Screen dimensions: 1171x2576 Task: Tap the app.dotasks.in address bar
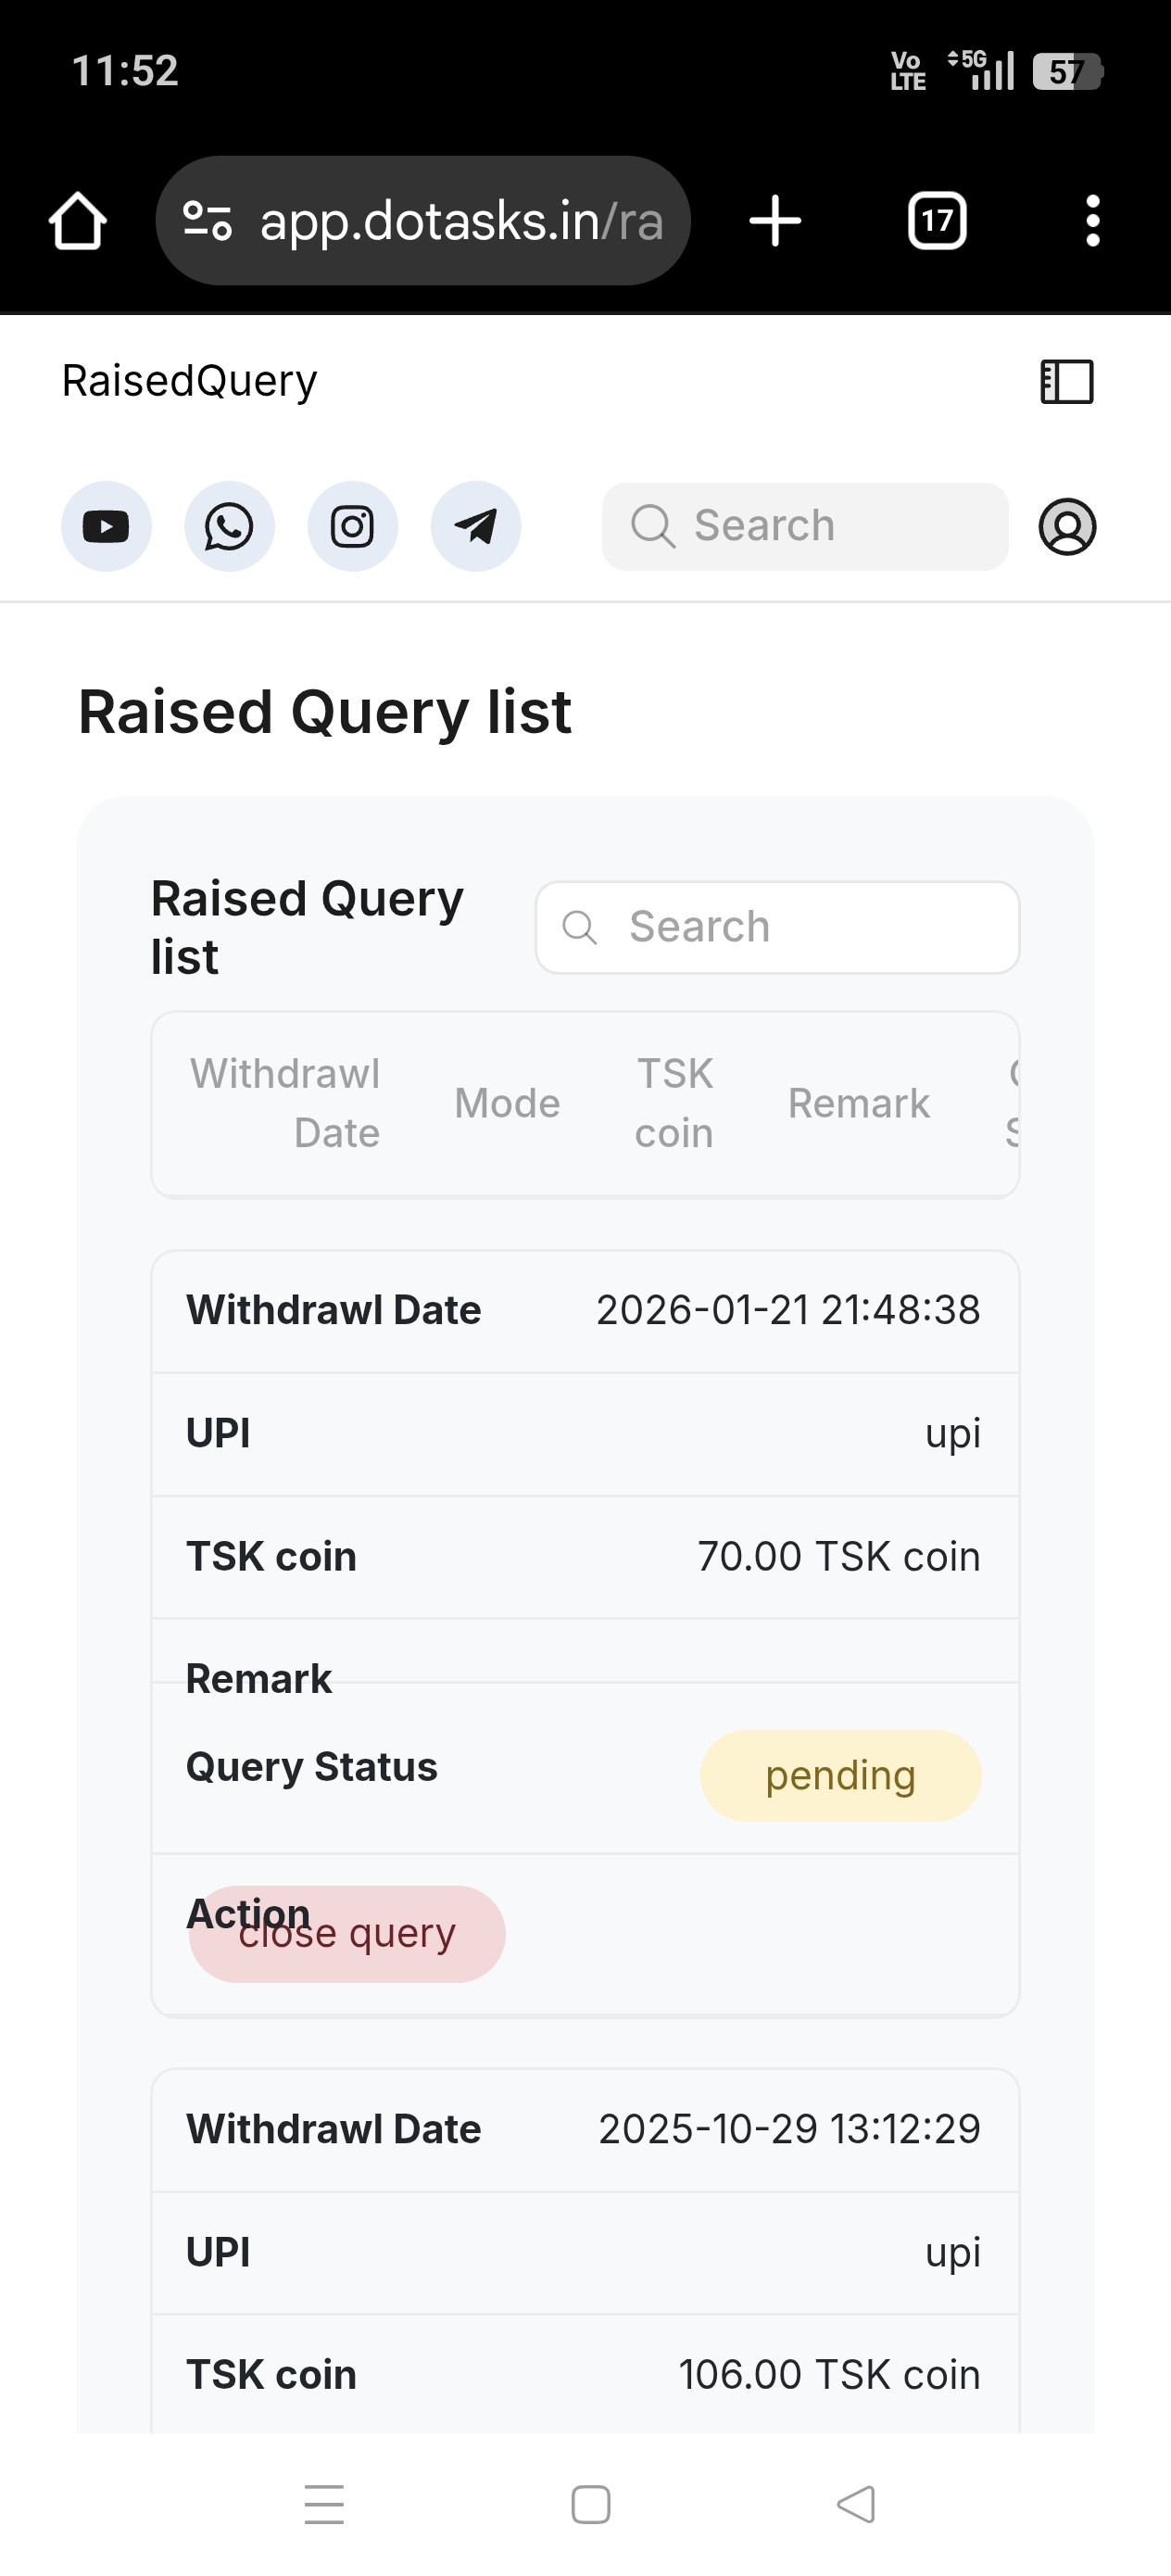[460, 221]
